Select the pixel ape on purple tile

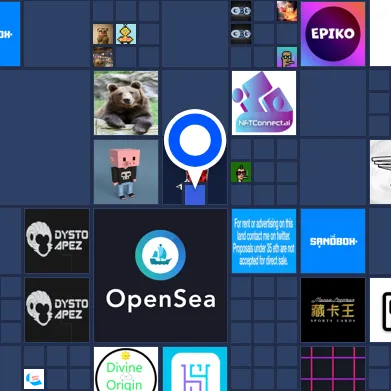click(x=287, y=57)
